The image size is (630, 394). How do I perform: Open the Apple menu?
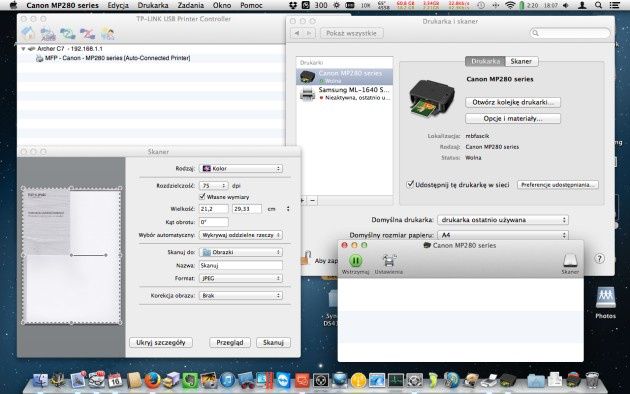[x=13, y=5]
